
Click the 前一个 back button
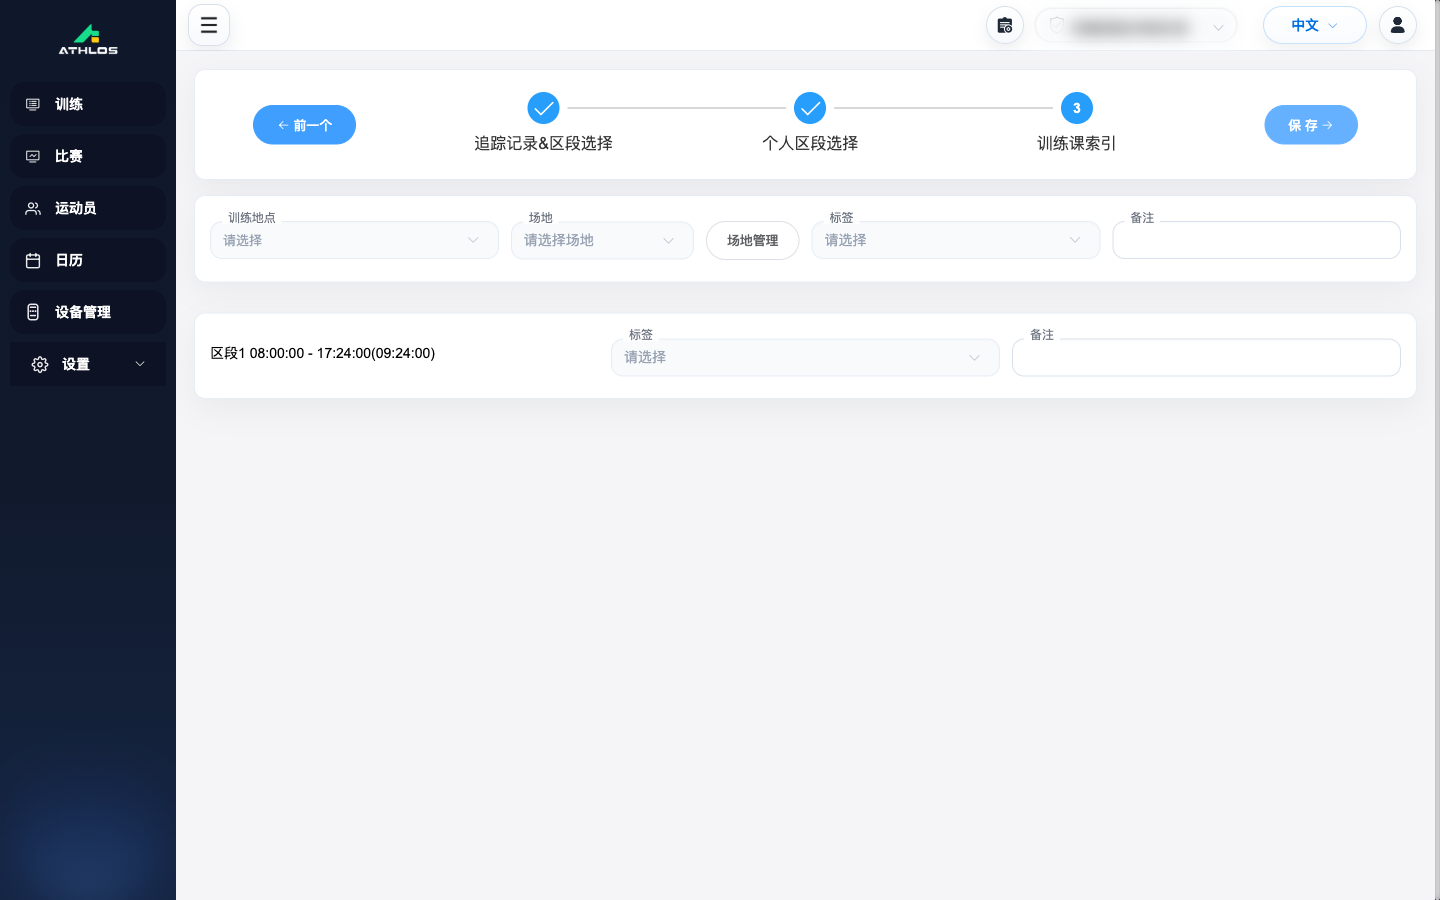pyautogui.click(x=304, y=125)
